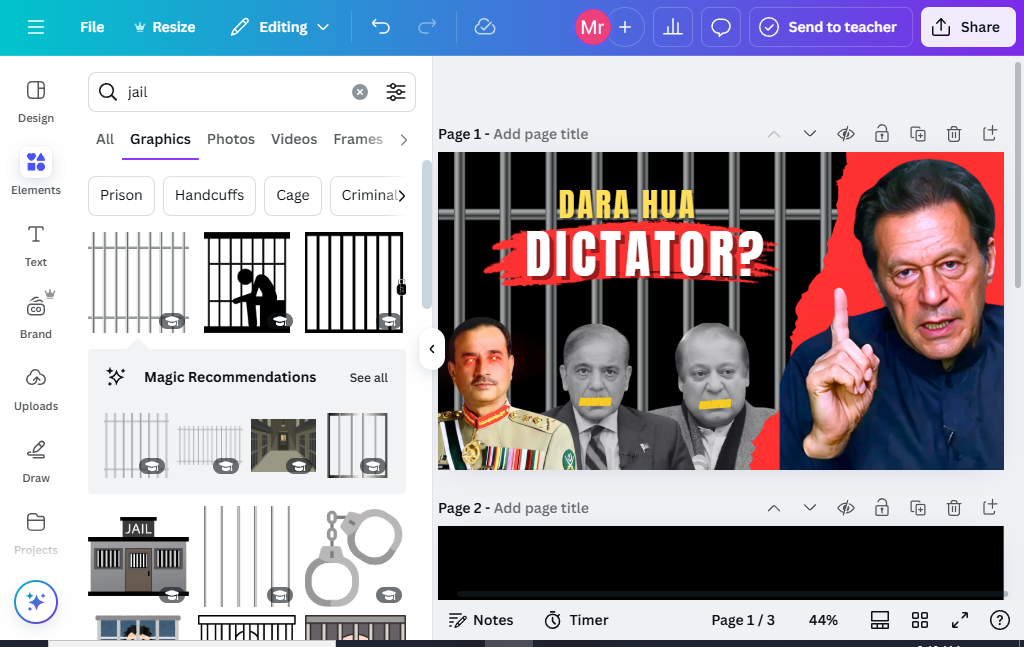
Task: Toggle the lock on Page 2
Action: coord(882,508)
